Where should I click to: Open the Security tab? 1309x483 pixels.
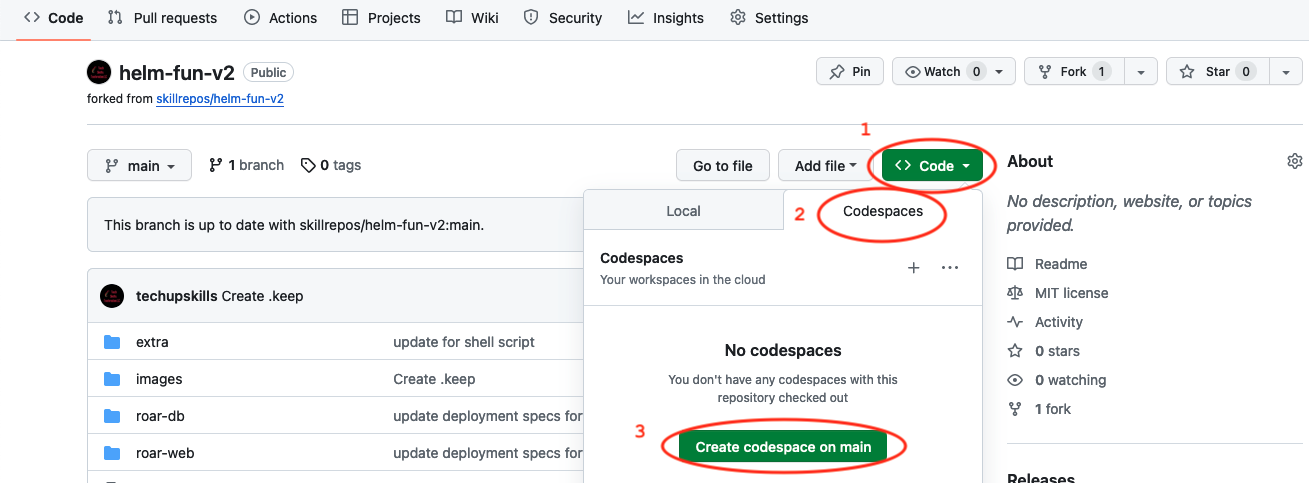562,17
